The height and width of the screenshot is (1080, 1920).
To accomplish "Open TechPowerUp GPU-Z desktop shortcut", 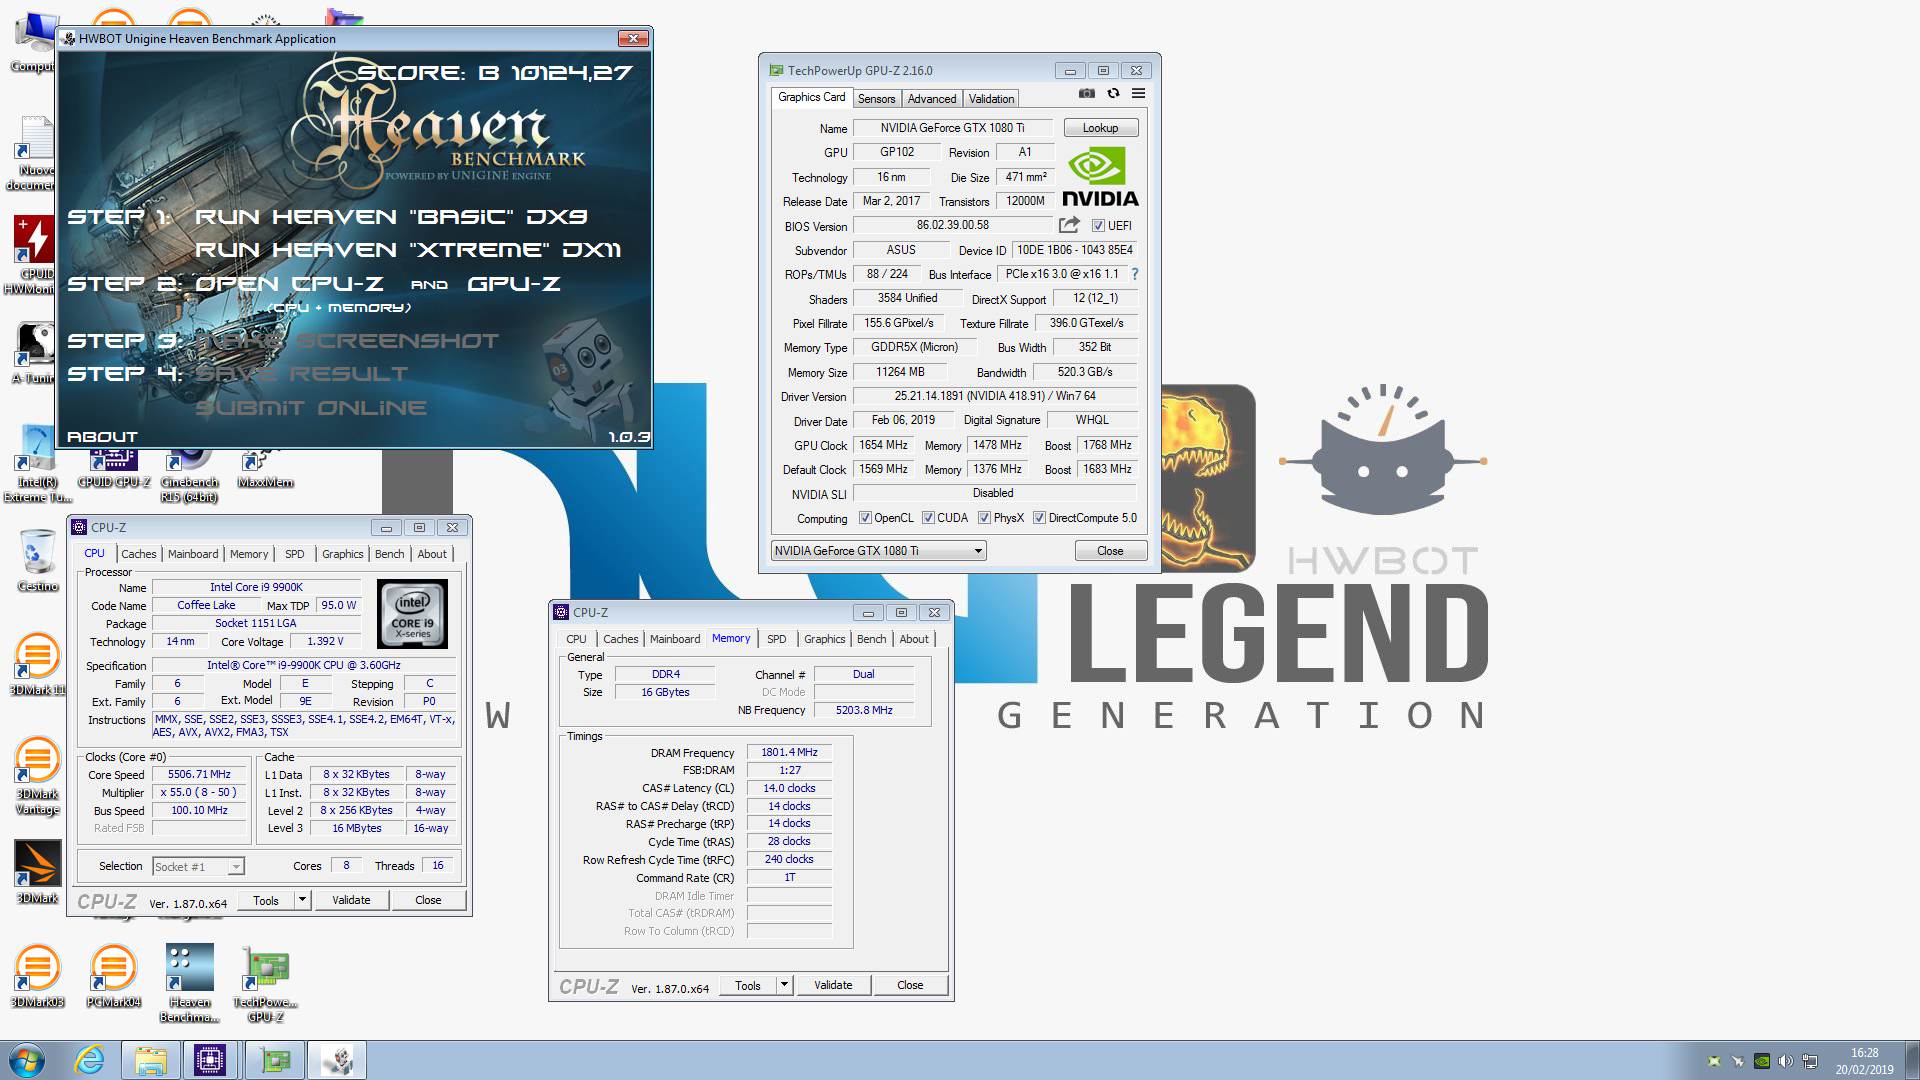I will point(265,984).
